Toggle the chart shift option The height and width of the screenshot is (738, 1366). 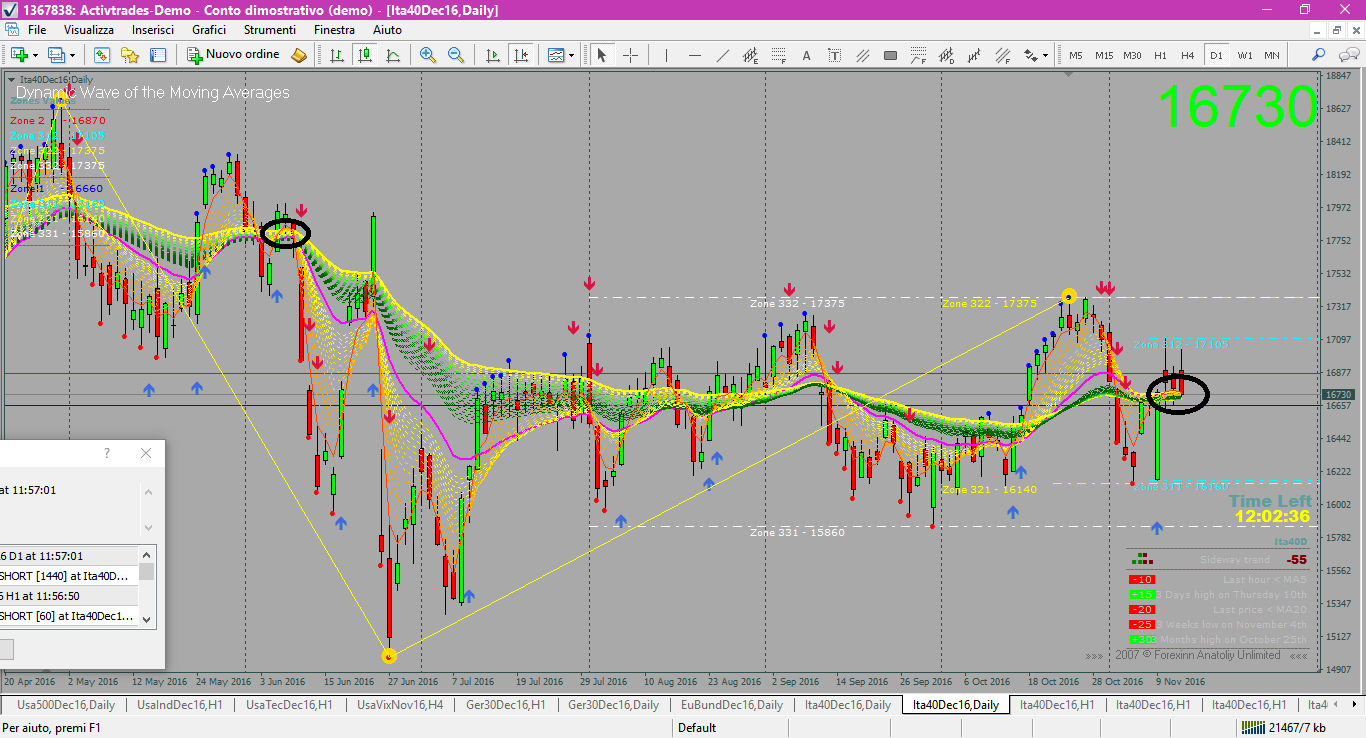[x=520, y=55]
